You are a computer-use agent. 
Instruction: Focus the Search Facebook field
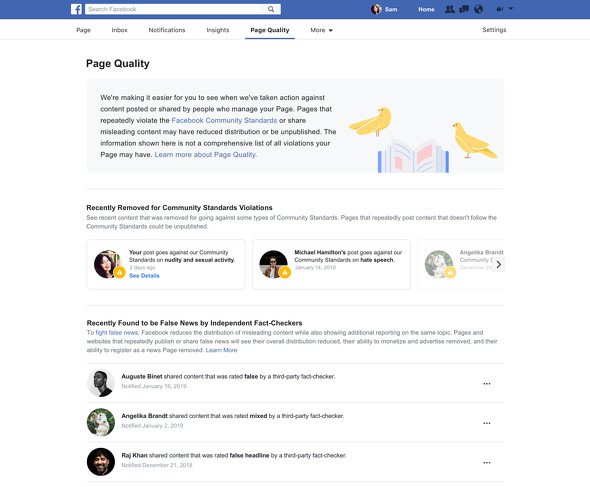point(174,9)
